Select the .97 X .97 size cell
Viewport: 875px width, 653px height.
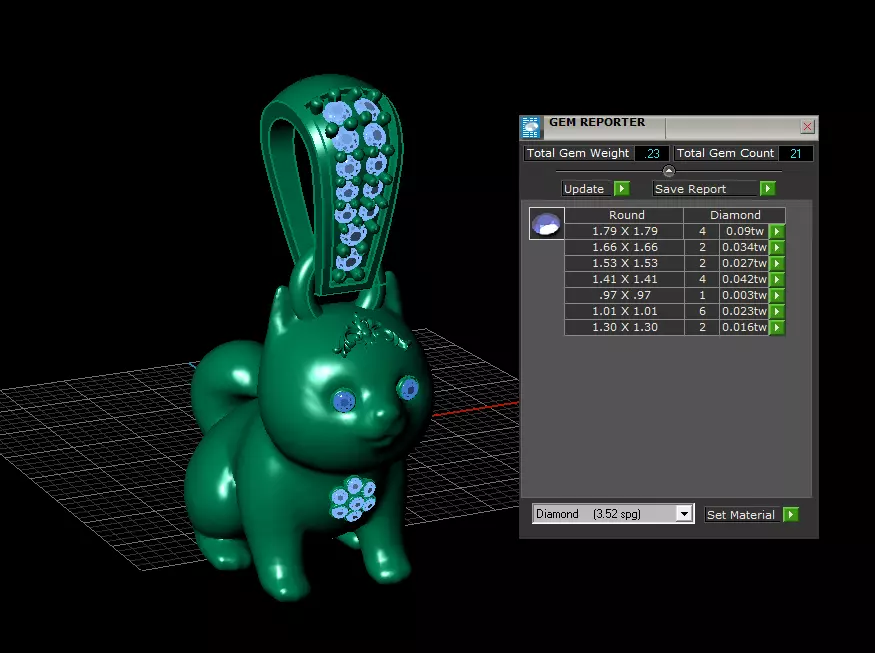click(624, 295)
